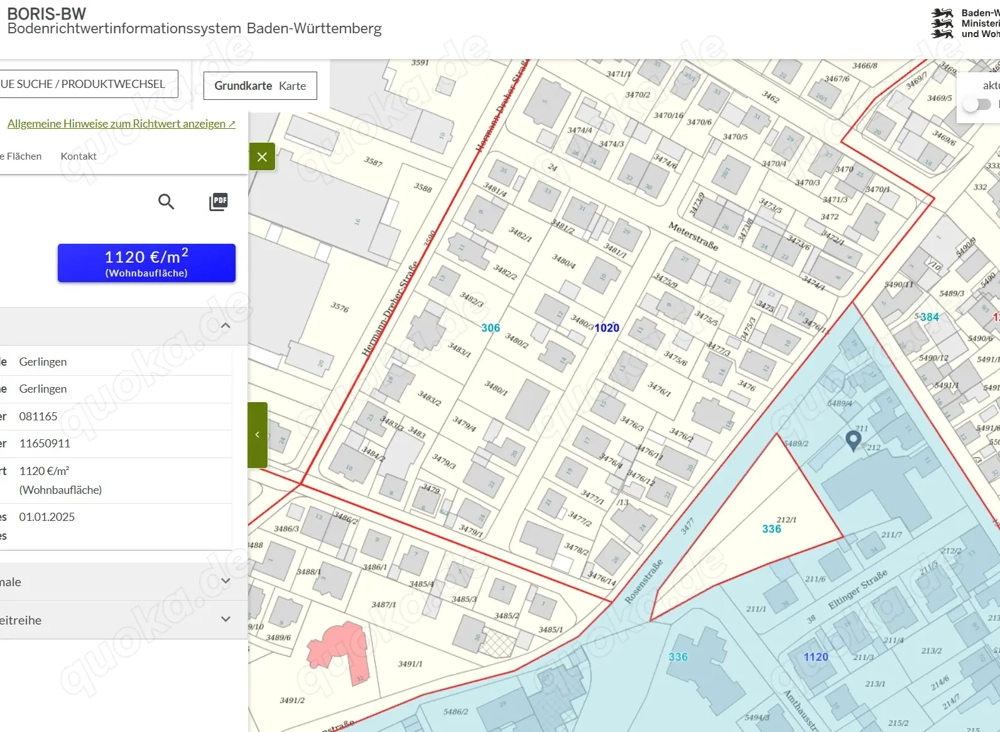Click the Baden-Württemberg lion crest logo

(943, 24)
